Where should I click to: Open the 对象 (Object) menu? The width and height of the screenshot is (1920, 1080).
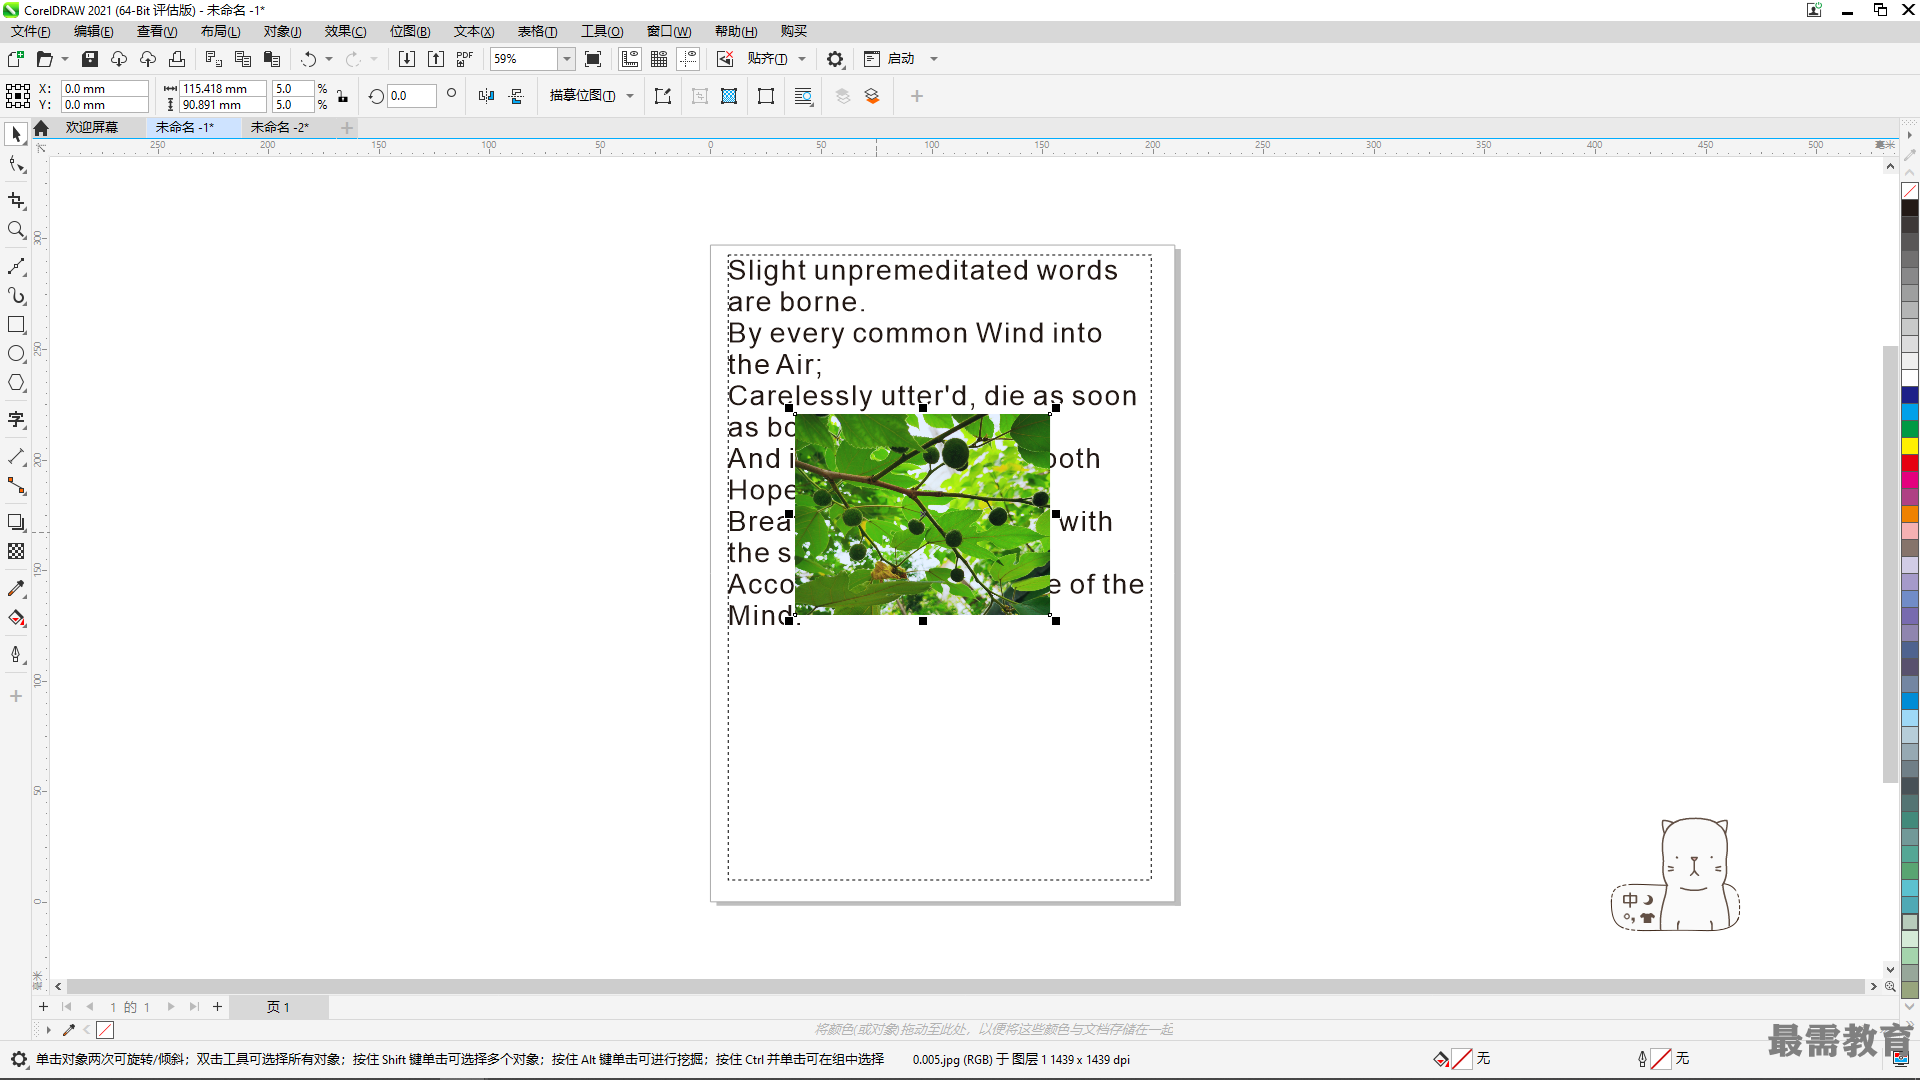(x=282, y=32)
